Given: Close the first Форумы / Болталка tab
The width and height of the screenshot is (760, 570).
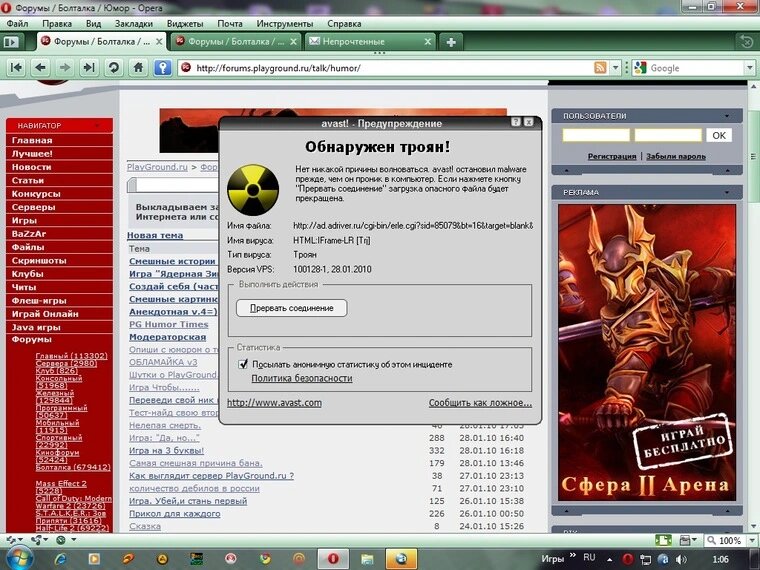Looking at the screenshot, I should coord(159,42).
